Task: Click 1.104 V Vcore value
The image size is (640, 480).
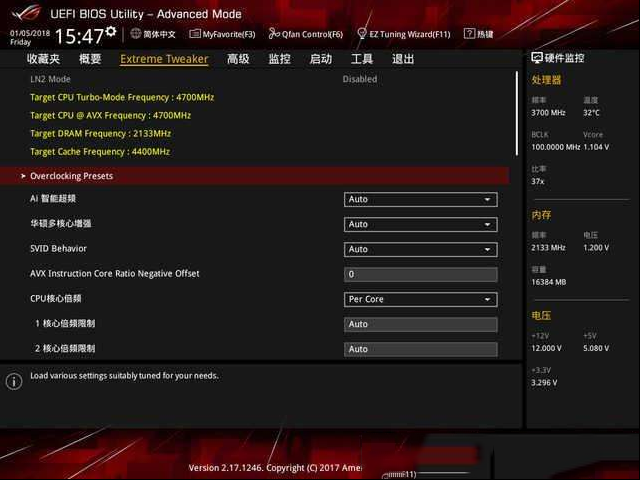Action: coord(596,147)
